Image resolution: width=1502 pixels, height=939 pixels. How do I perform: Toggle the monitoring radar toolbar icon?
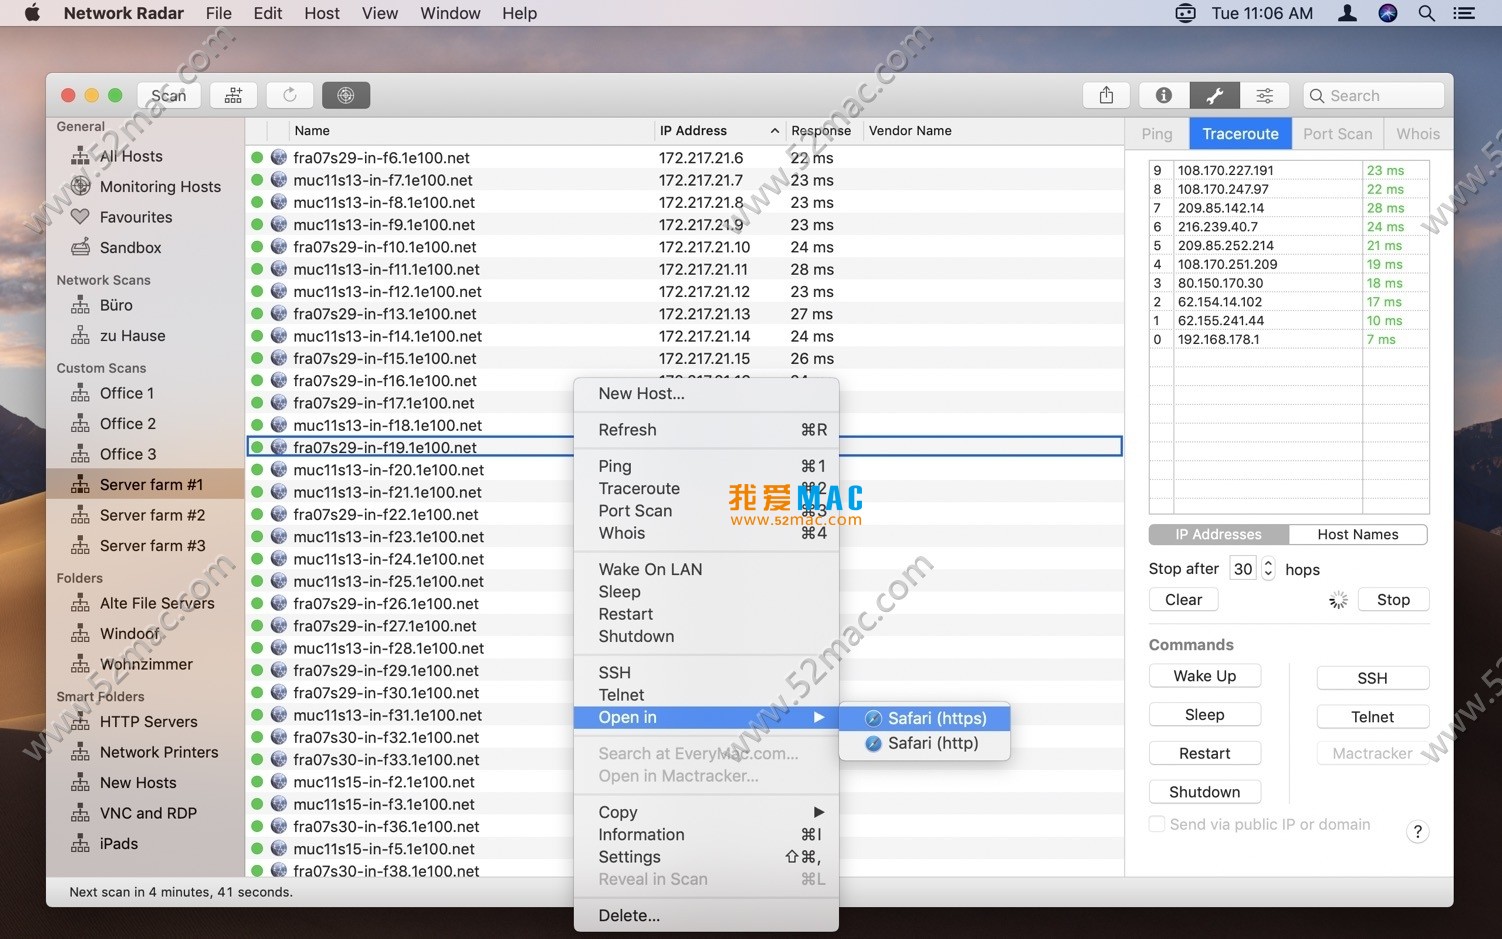(x=345, y=95)
